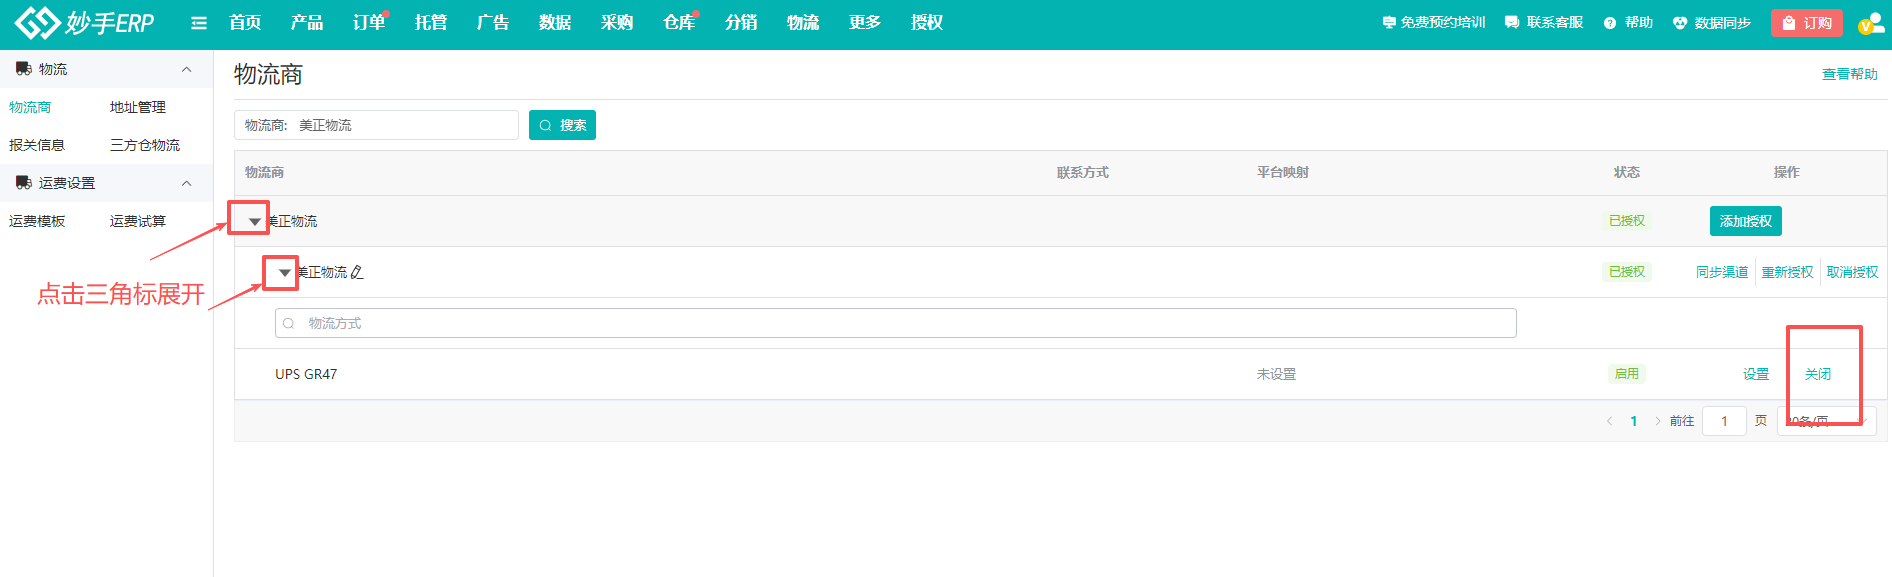Open the 物流 top menu

pos(803,22)
